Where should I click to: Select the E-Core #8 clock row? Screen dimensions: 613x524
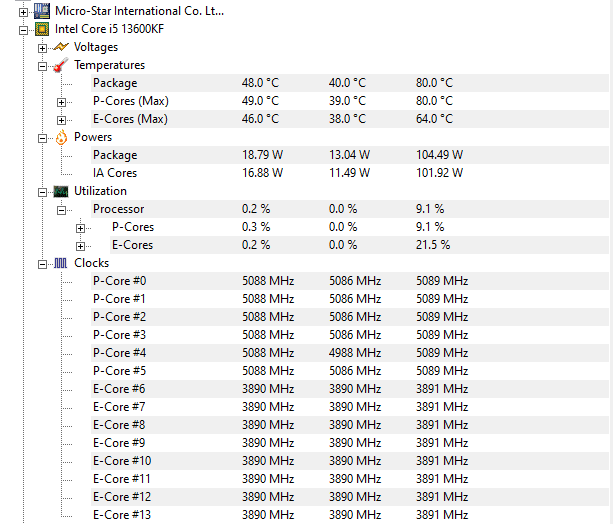tap(350, 425)
